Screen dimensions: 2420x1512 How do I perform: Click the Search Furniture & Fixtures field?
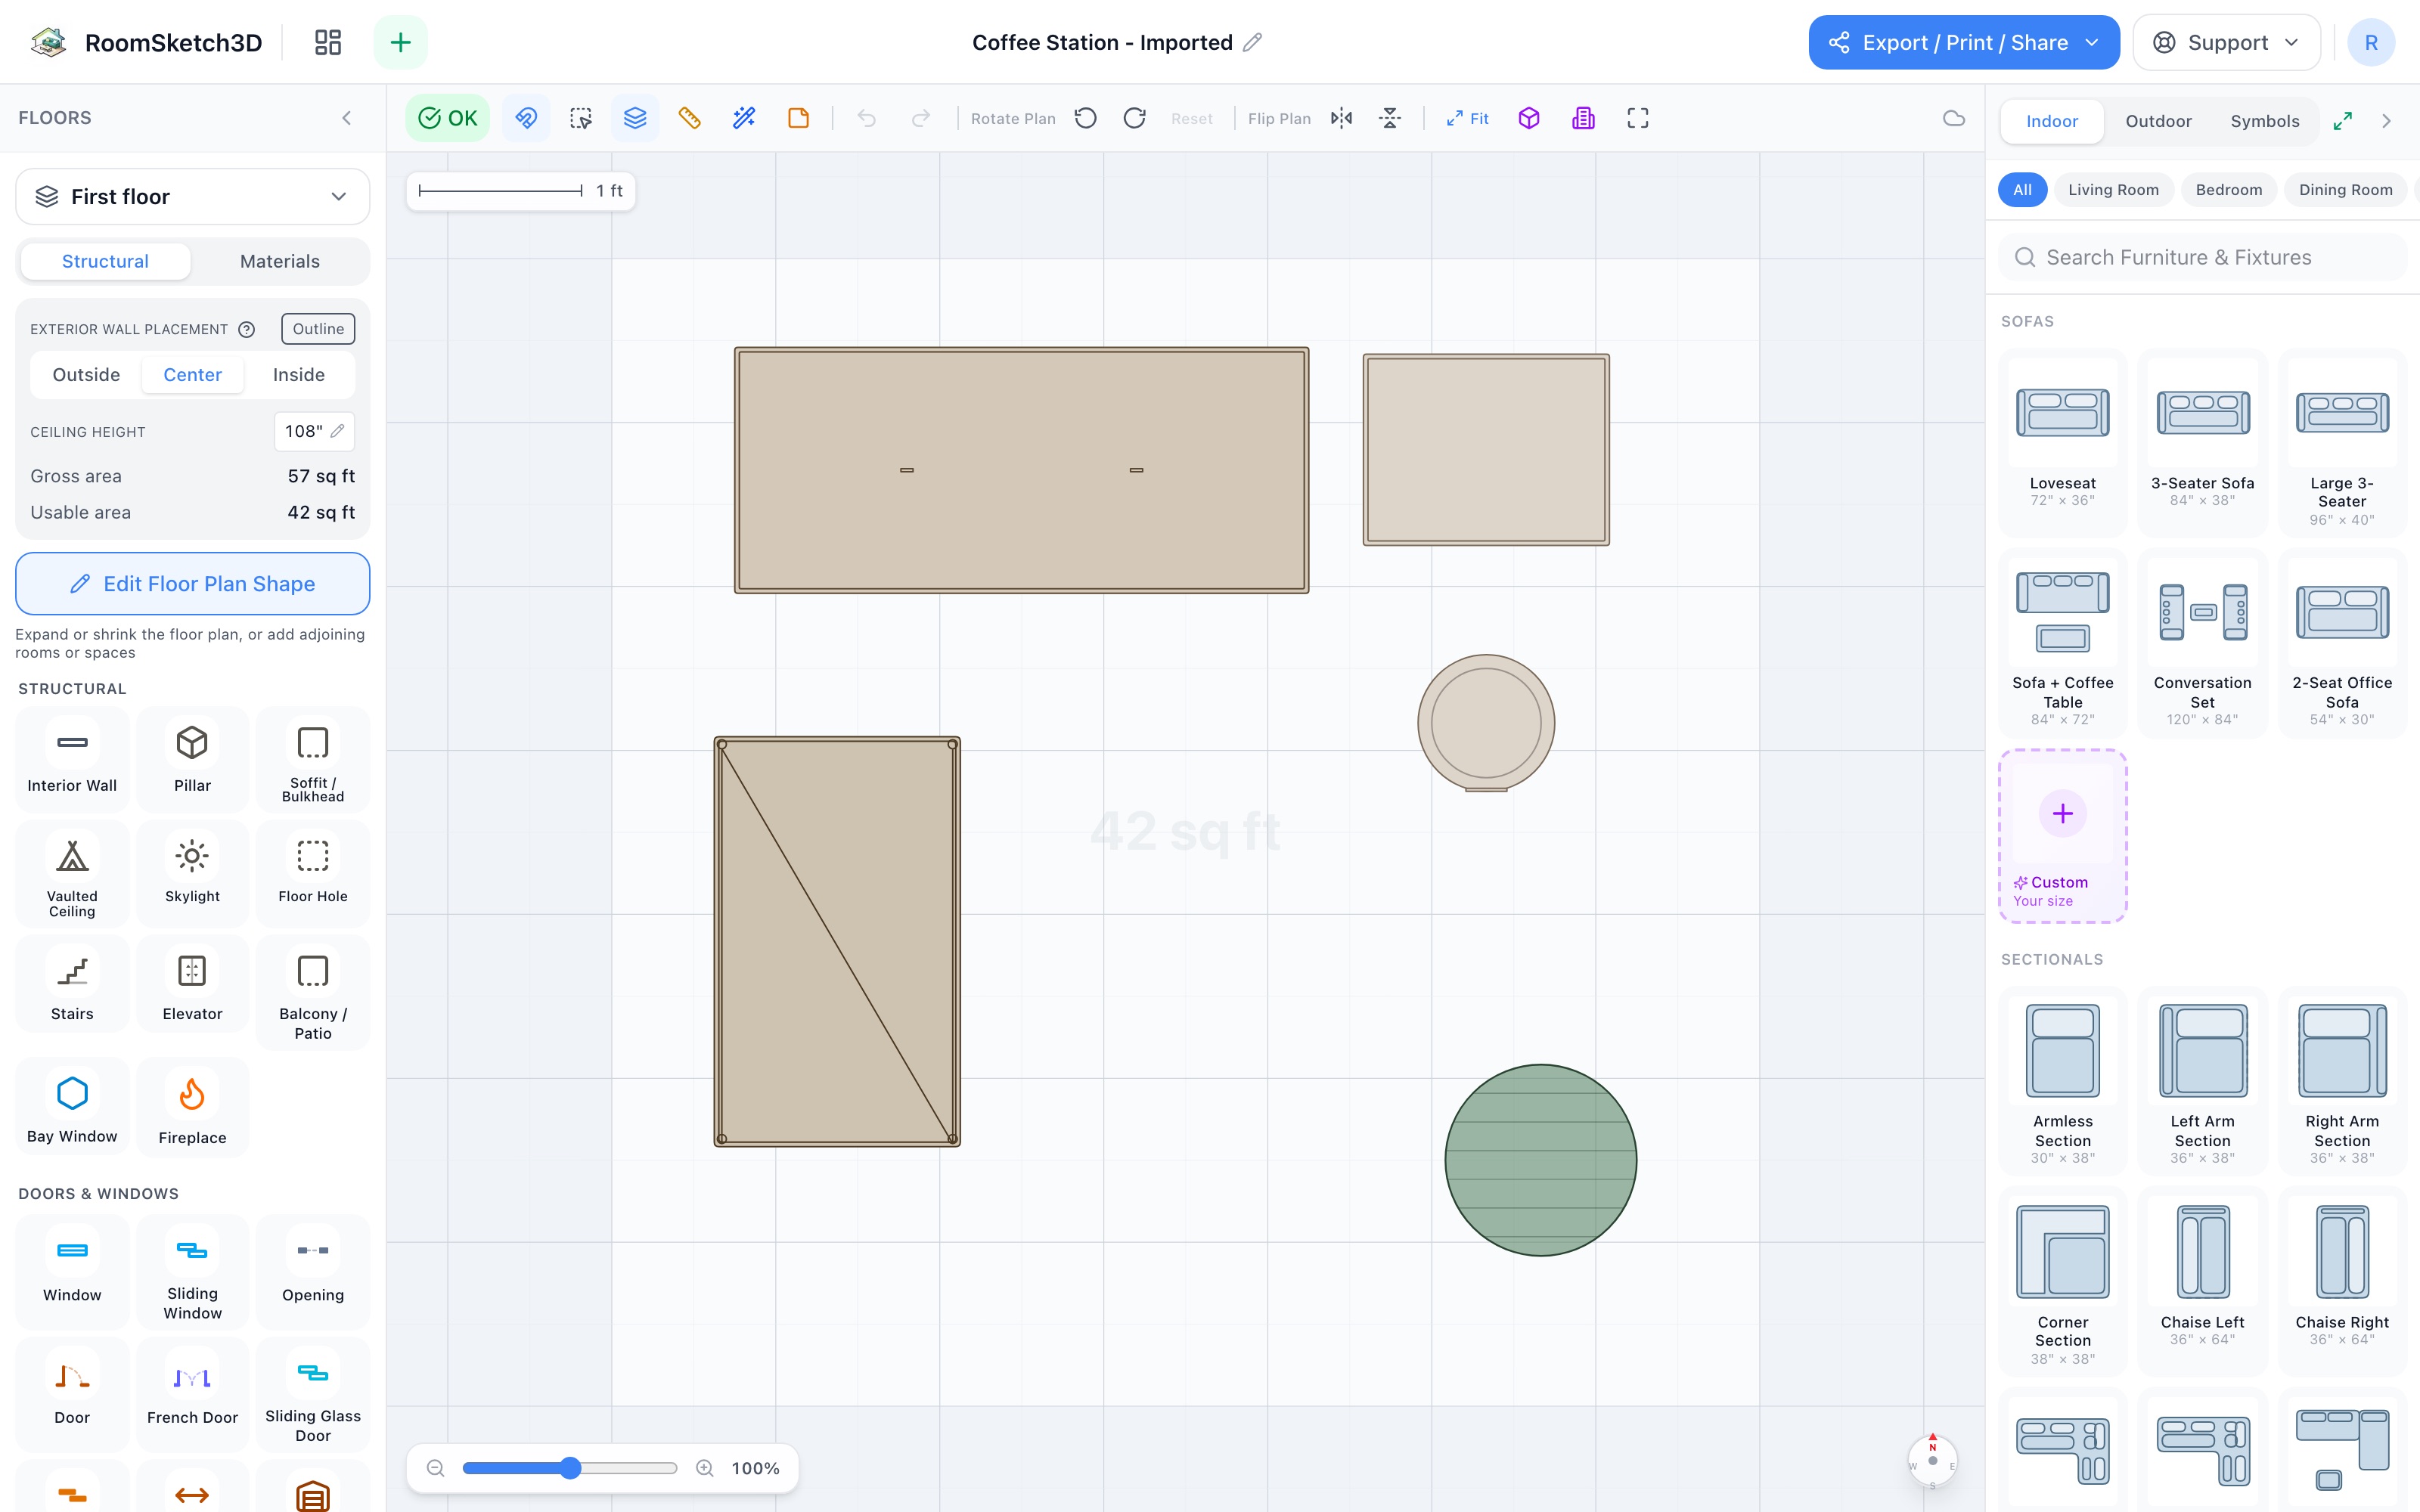pos(2202,257)
